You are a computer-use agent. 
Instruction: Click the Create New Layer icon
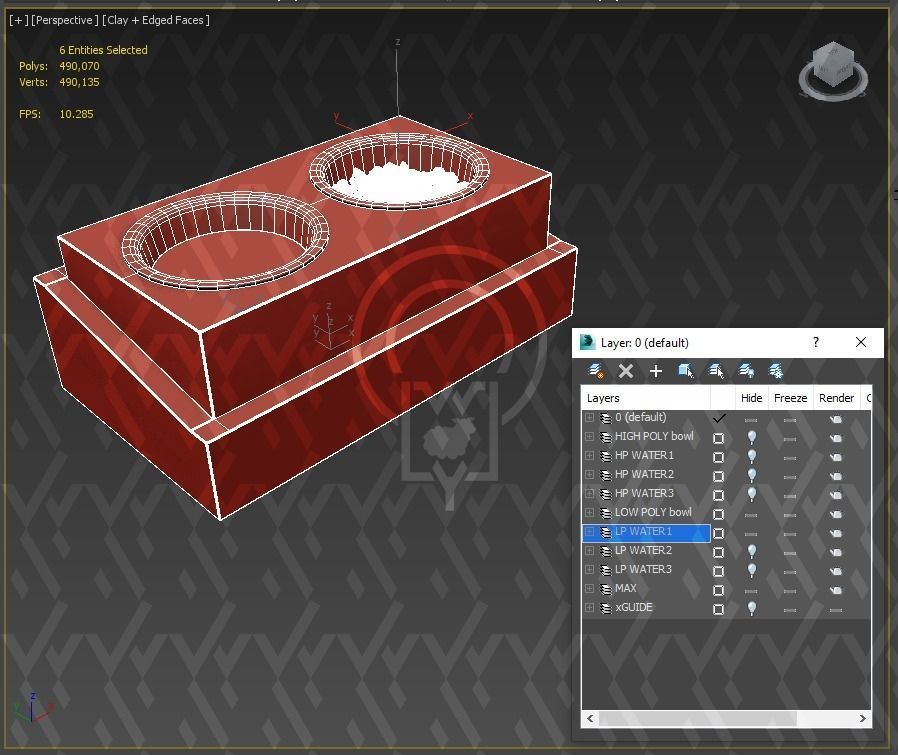[x=596, y=371]
